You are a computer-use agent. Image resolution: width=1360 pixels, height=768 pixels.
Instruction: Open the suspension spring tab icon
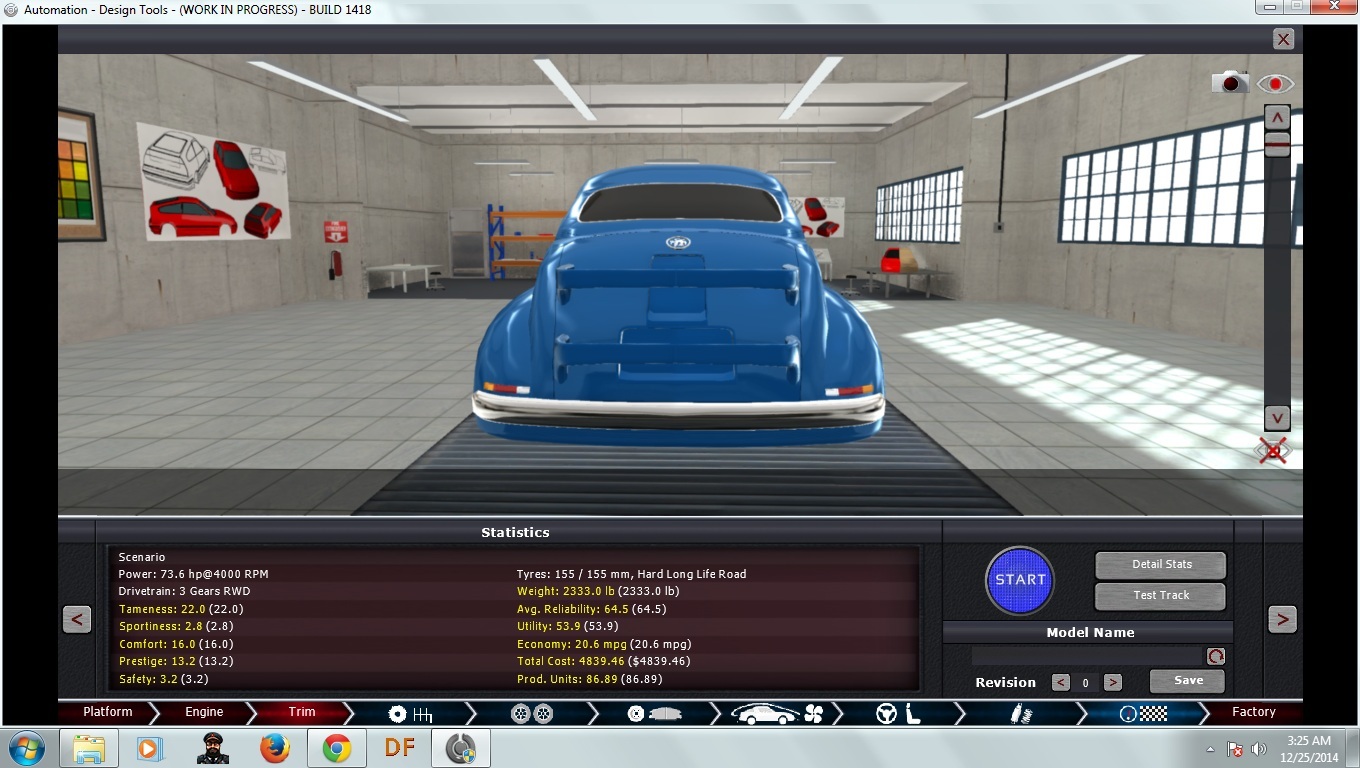coord(1020,713)
